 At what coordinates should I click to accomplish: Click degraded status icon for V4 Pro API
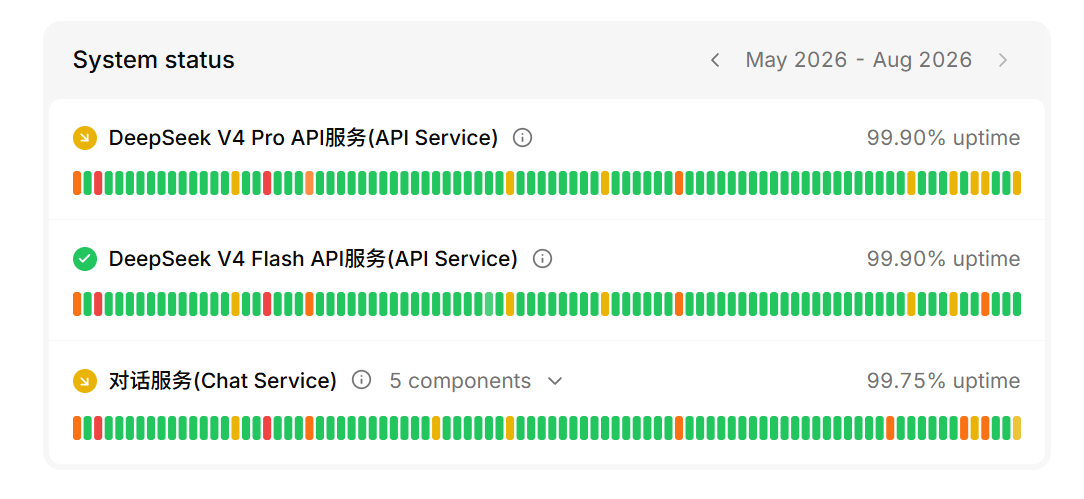pyautogui.click(x=85, y=138)
